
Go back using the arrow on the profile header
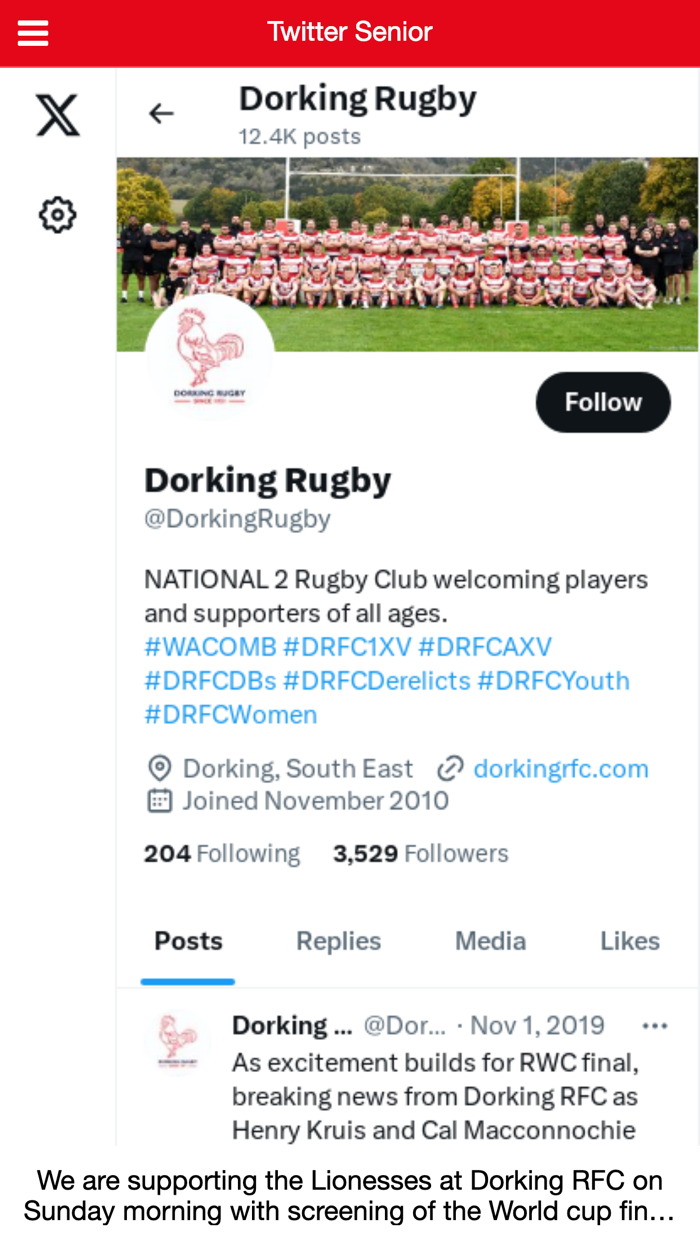point(161,113)
